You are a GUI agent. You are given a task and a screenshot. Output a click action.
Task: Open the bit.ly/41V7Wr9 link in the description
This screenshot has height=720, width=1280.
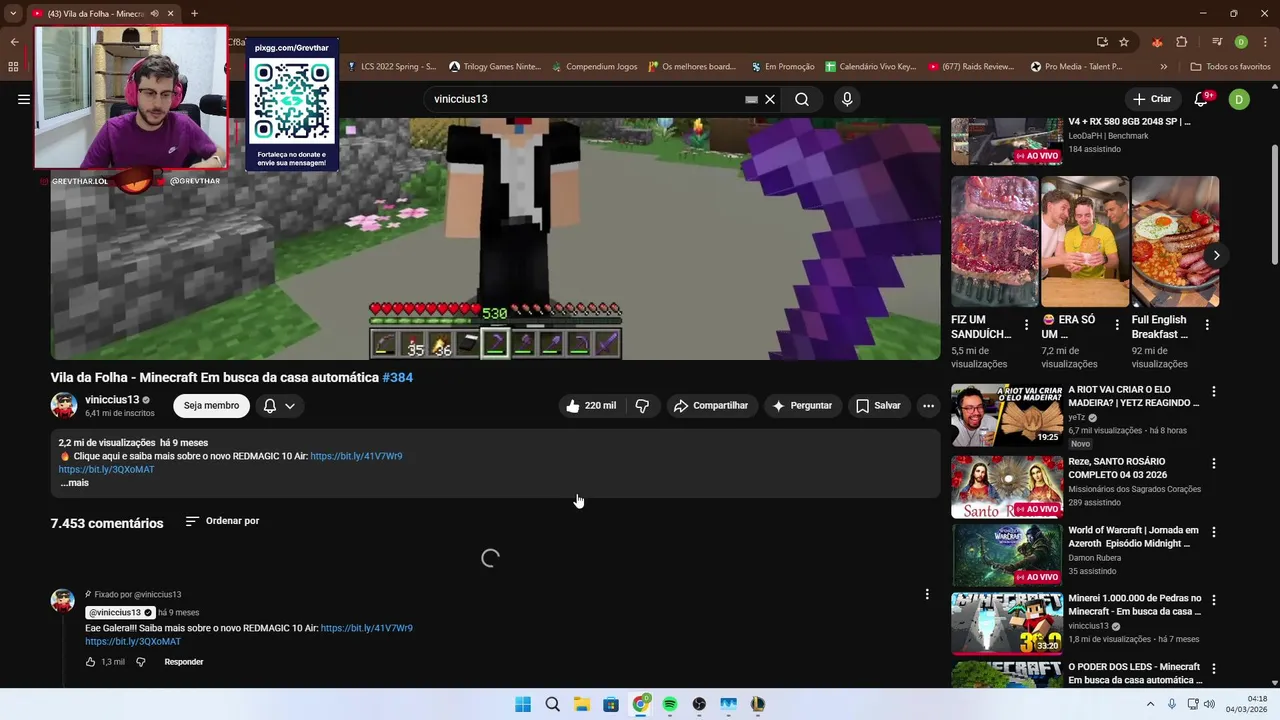[x=356, y=456]
